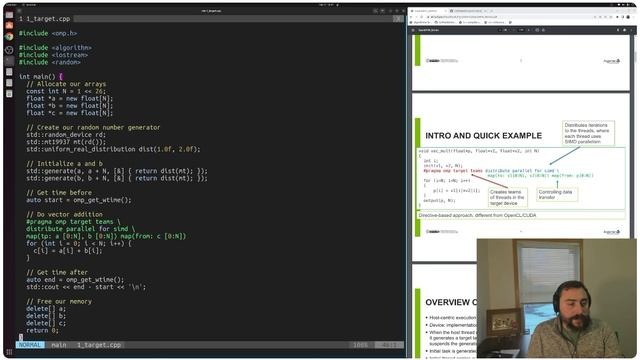Open OBS Studio from the dock
The width and height of the screenshot is (640, 360).
pos(9,50)
